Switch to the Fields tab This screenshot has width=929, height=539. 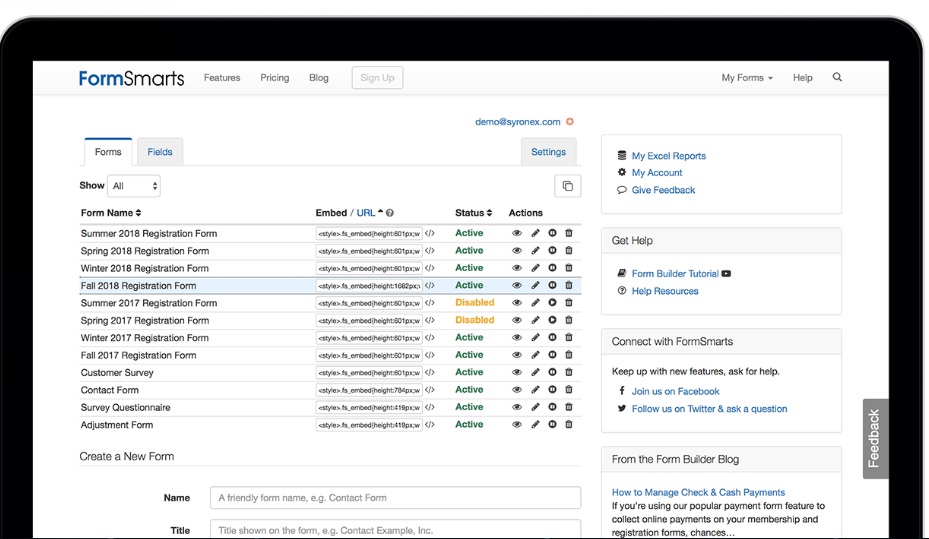tap(160, 152)
